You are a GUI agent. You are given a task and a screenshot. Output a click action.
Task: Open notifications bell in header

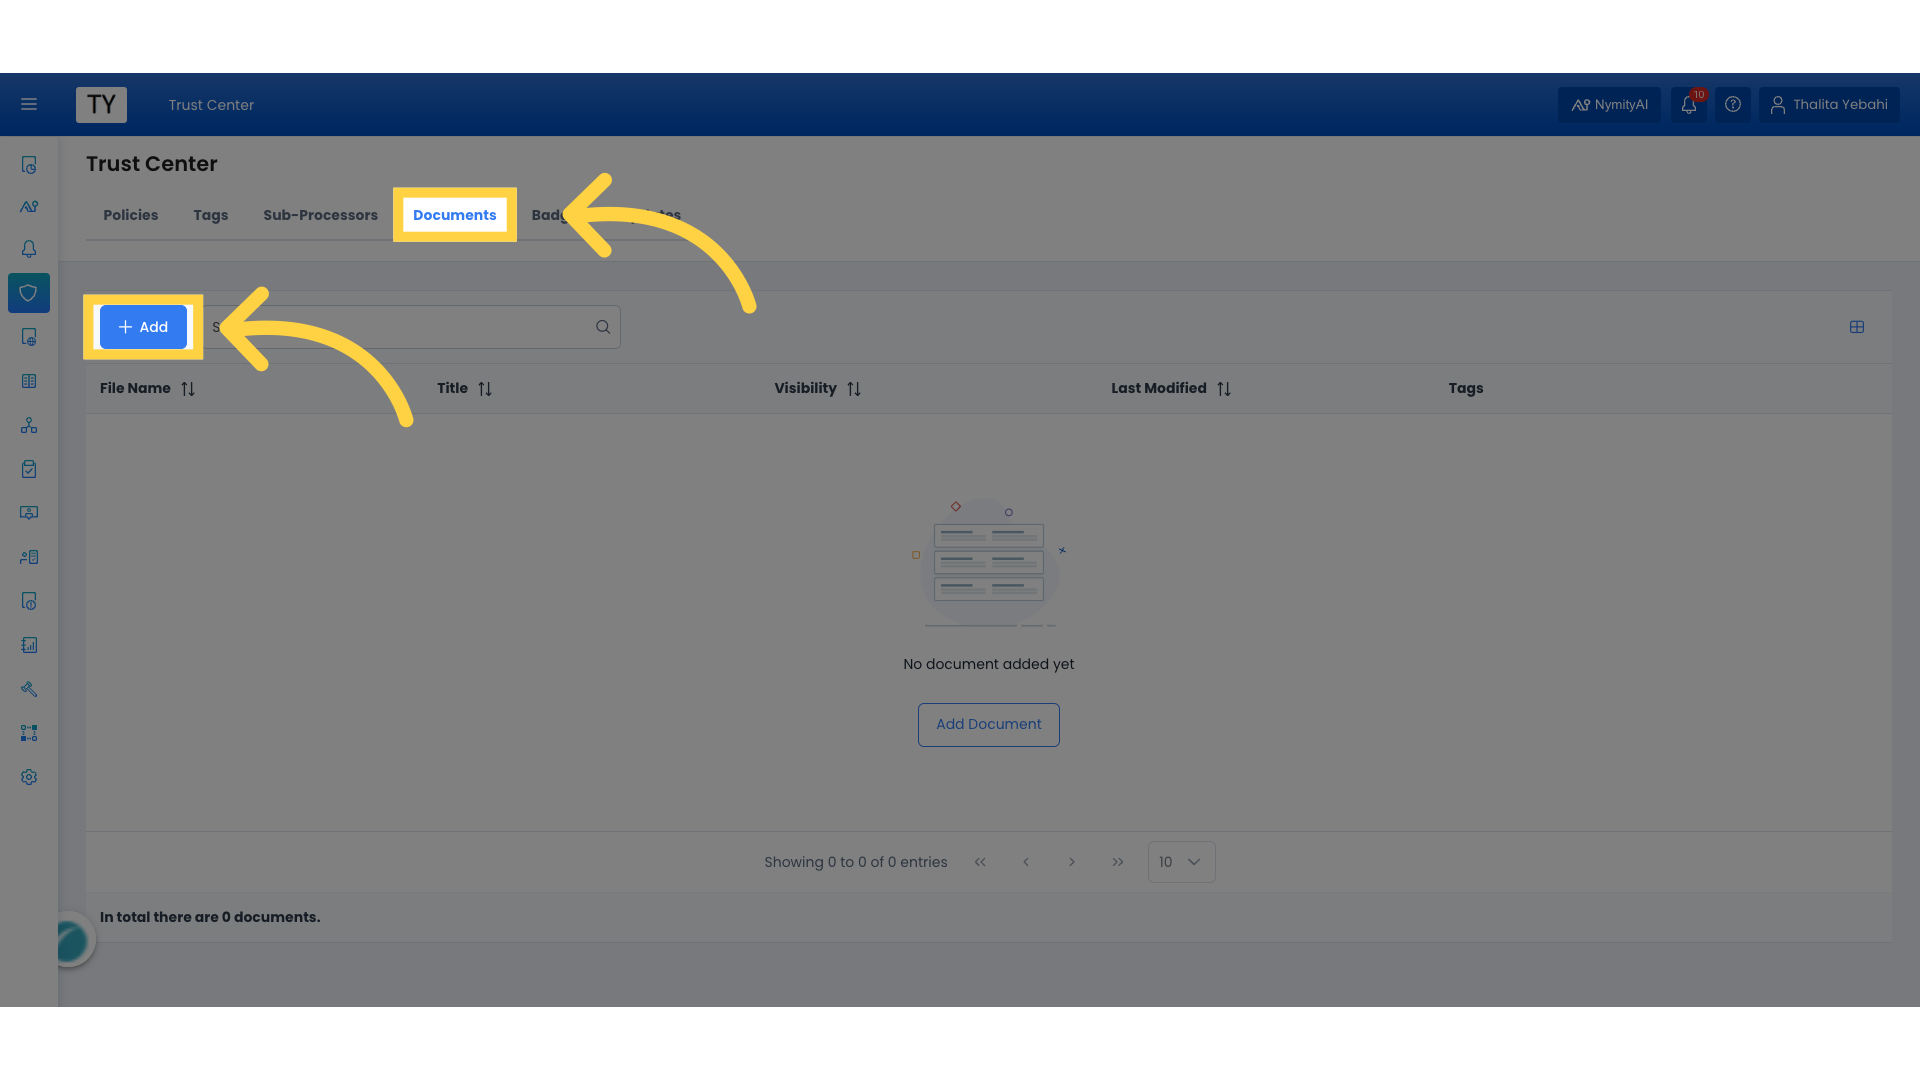pyautogui.click(x=1689, y=104)
